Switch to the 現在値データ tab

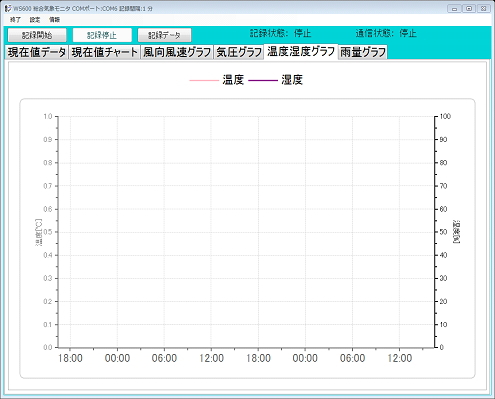point(37,52)
